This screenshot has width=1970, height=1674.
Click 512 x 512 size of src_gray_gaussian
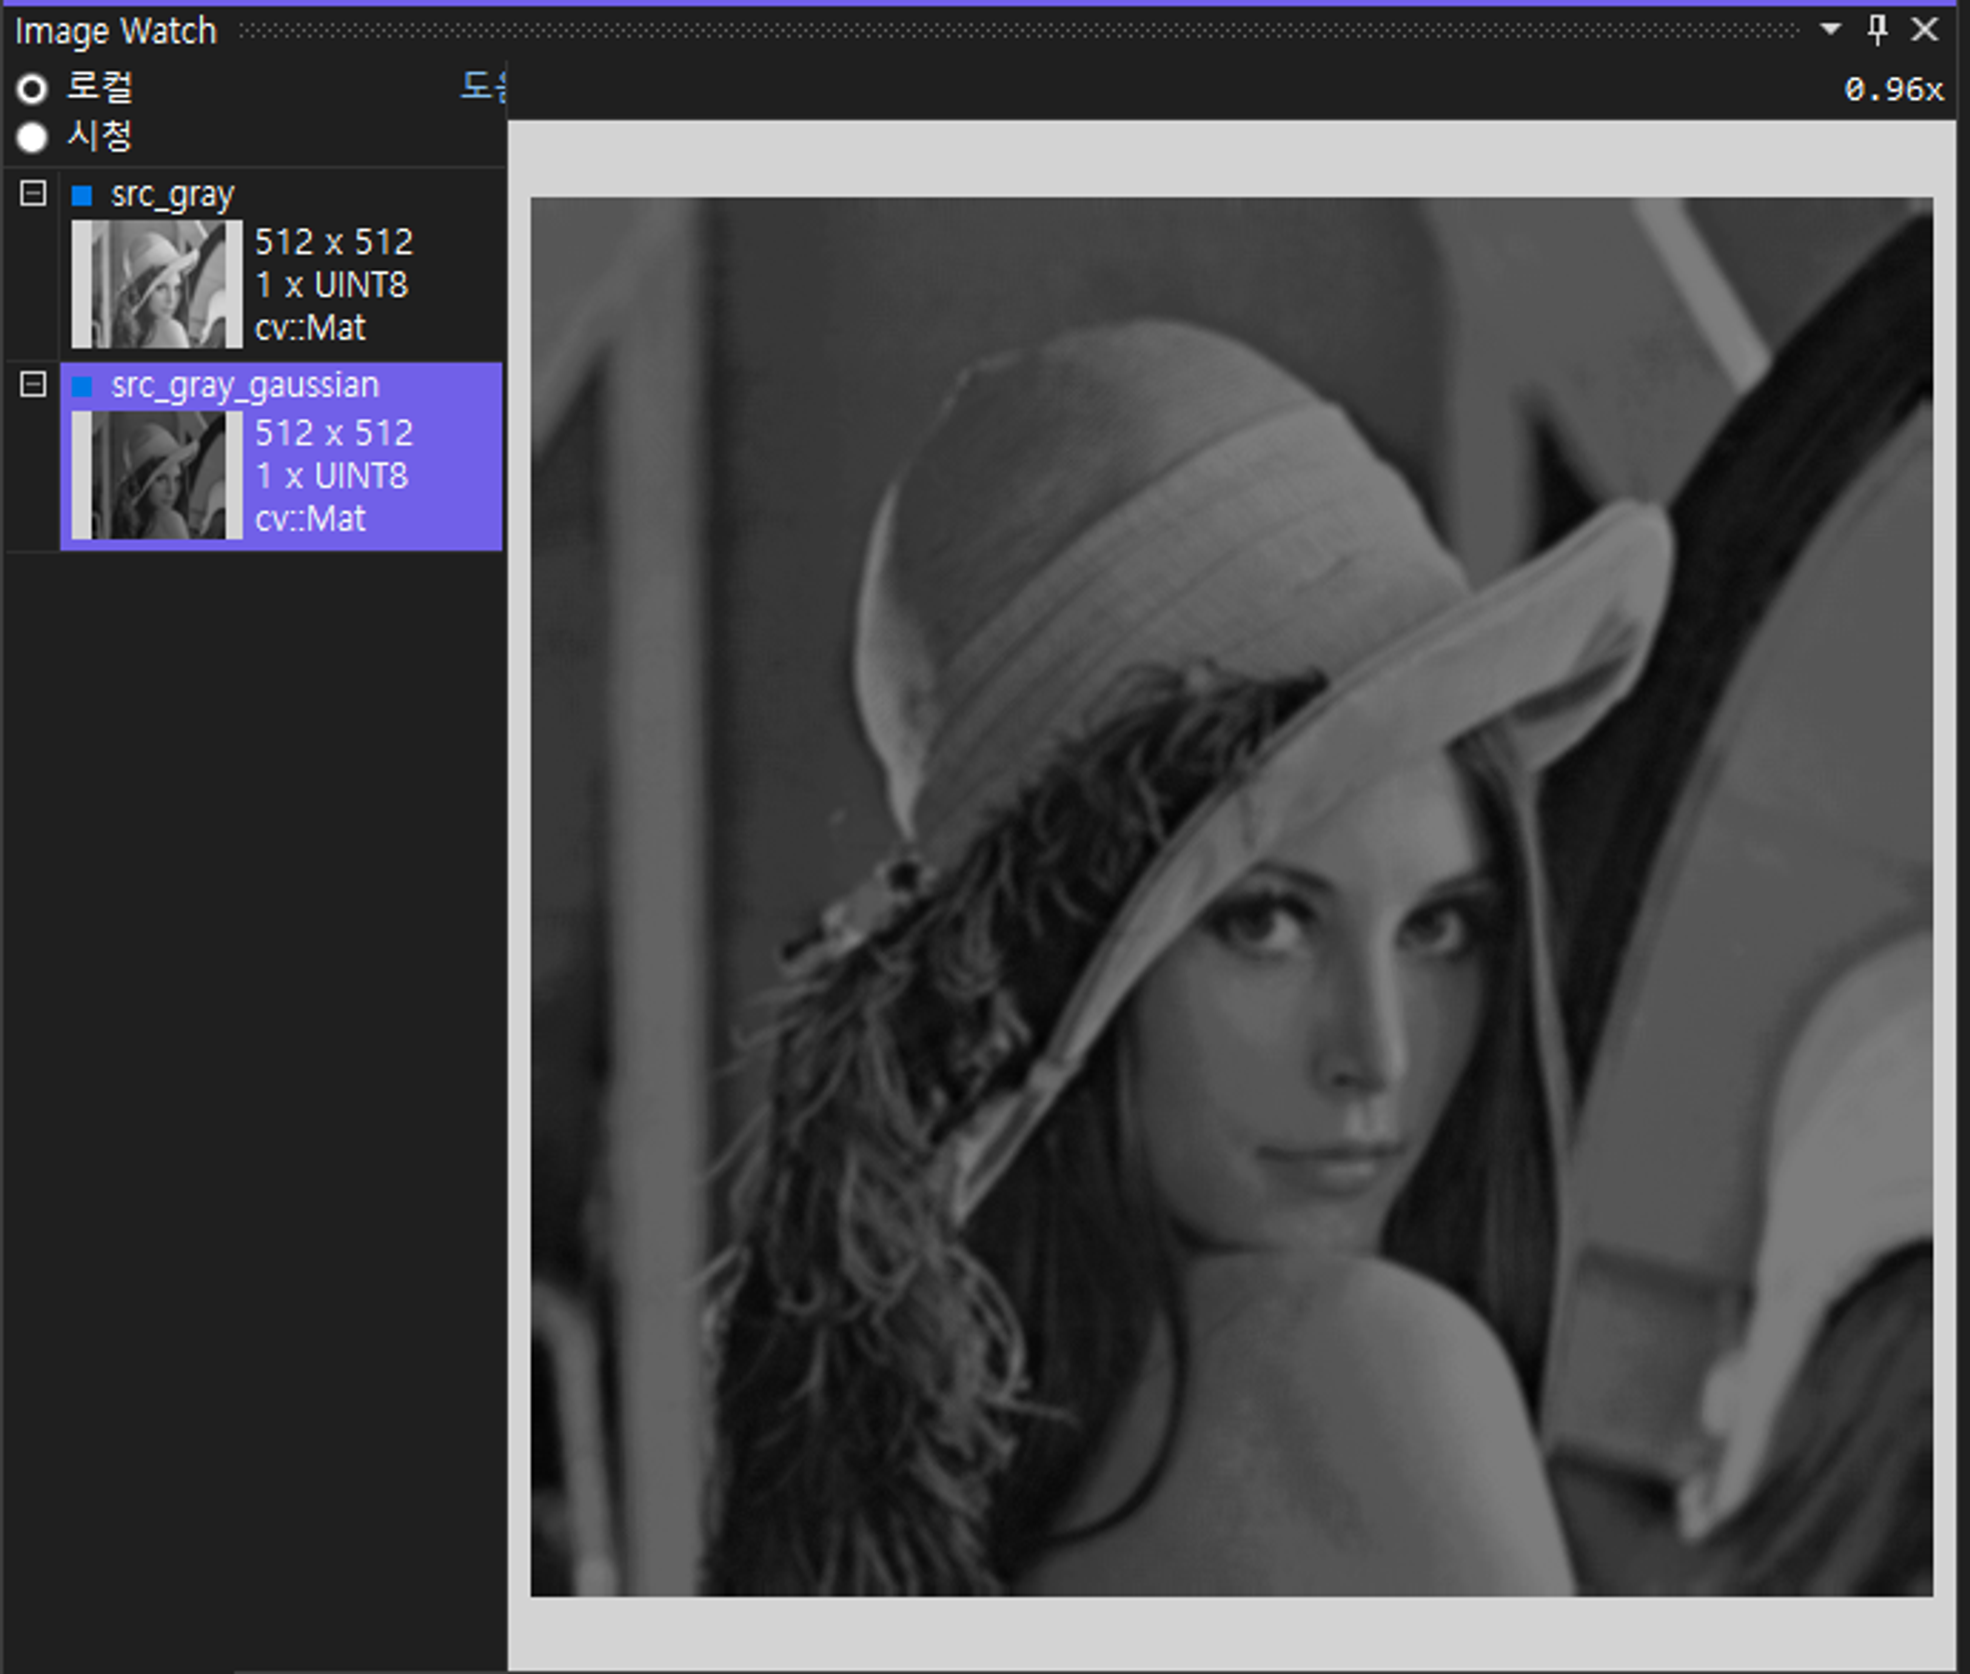click(x=334, y=433)
